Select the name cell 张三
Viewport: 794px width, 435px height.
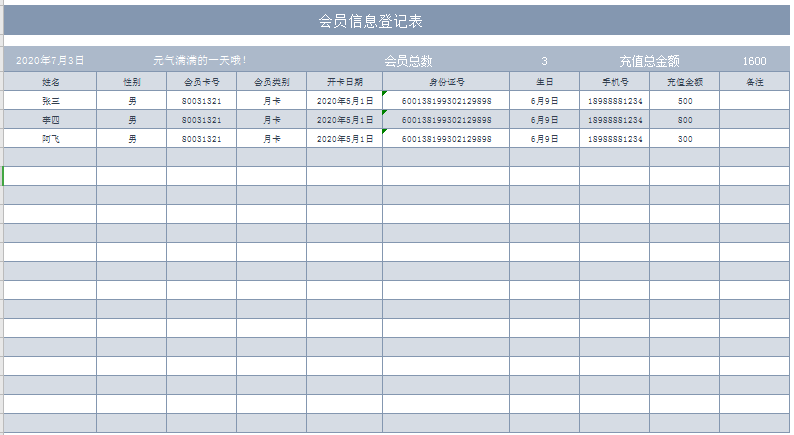[50, 101]
